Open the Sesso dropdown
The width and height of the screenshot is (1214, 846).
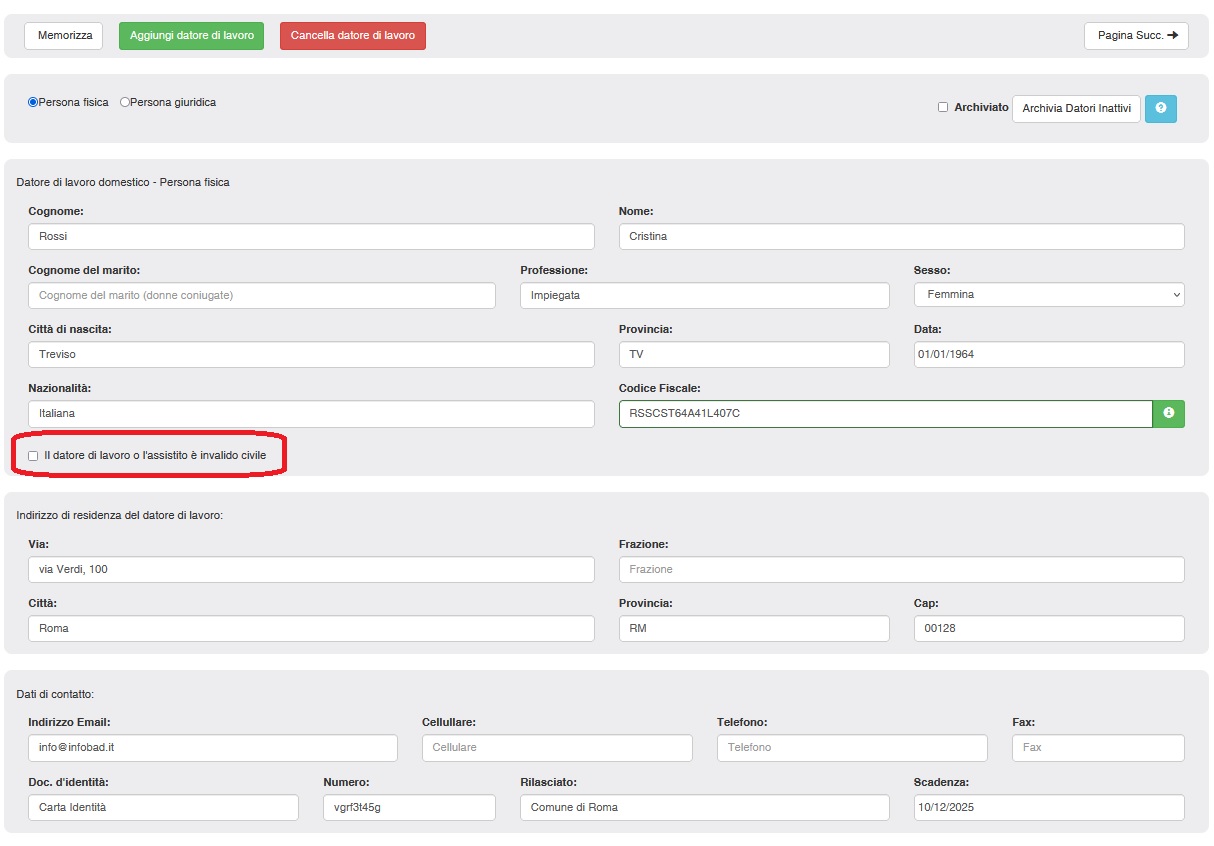click(x=1048, y=295)
